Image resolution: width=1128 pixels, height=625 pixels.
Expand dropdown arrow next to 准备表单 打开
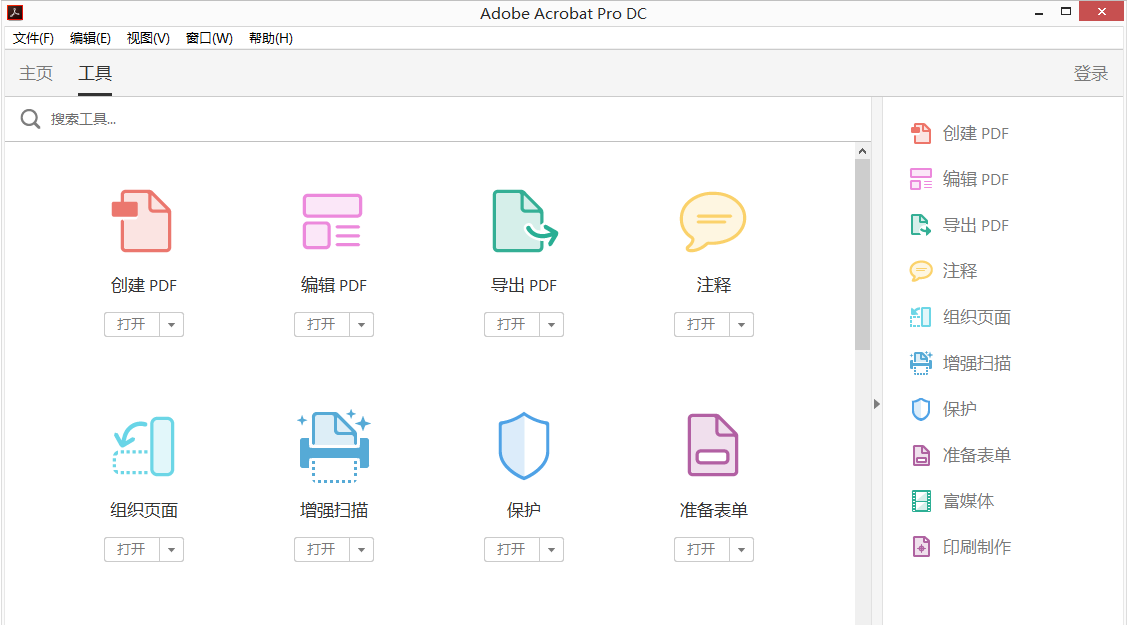click(x=741, y=549)
